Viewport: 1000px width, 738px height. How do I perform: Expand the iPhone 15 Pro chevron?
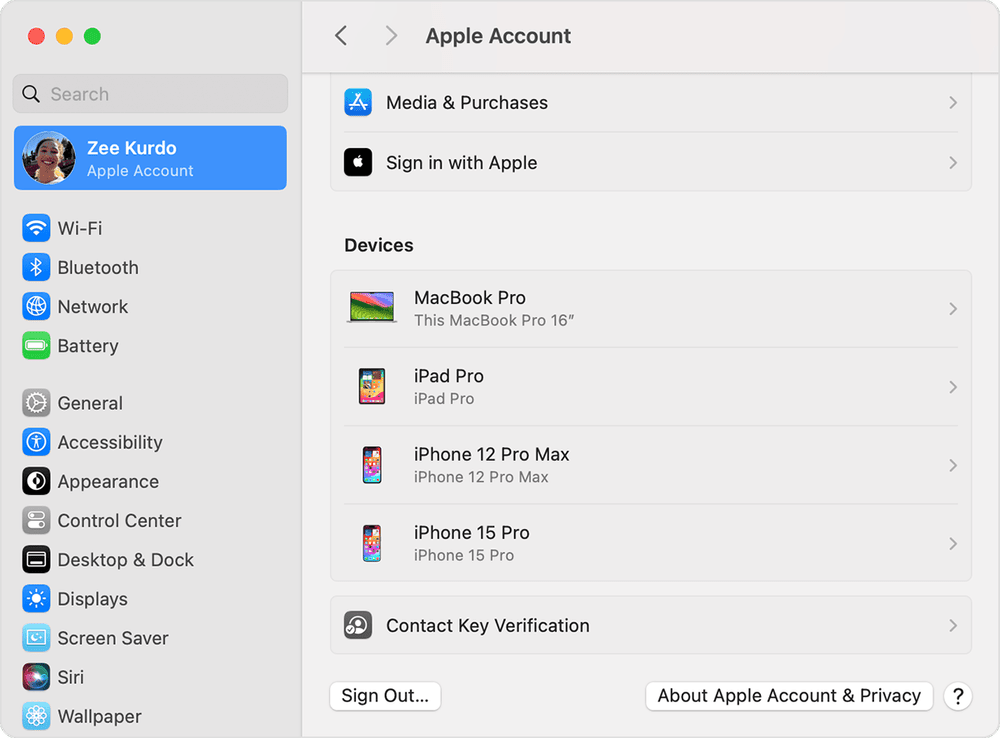click(953, 543)
